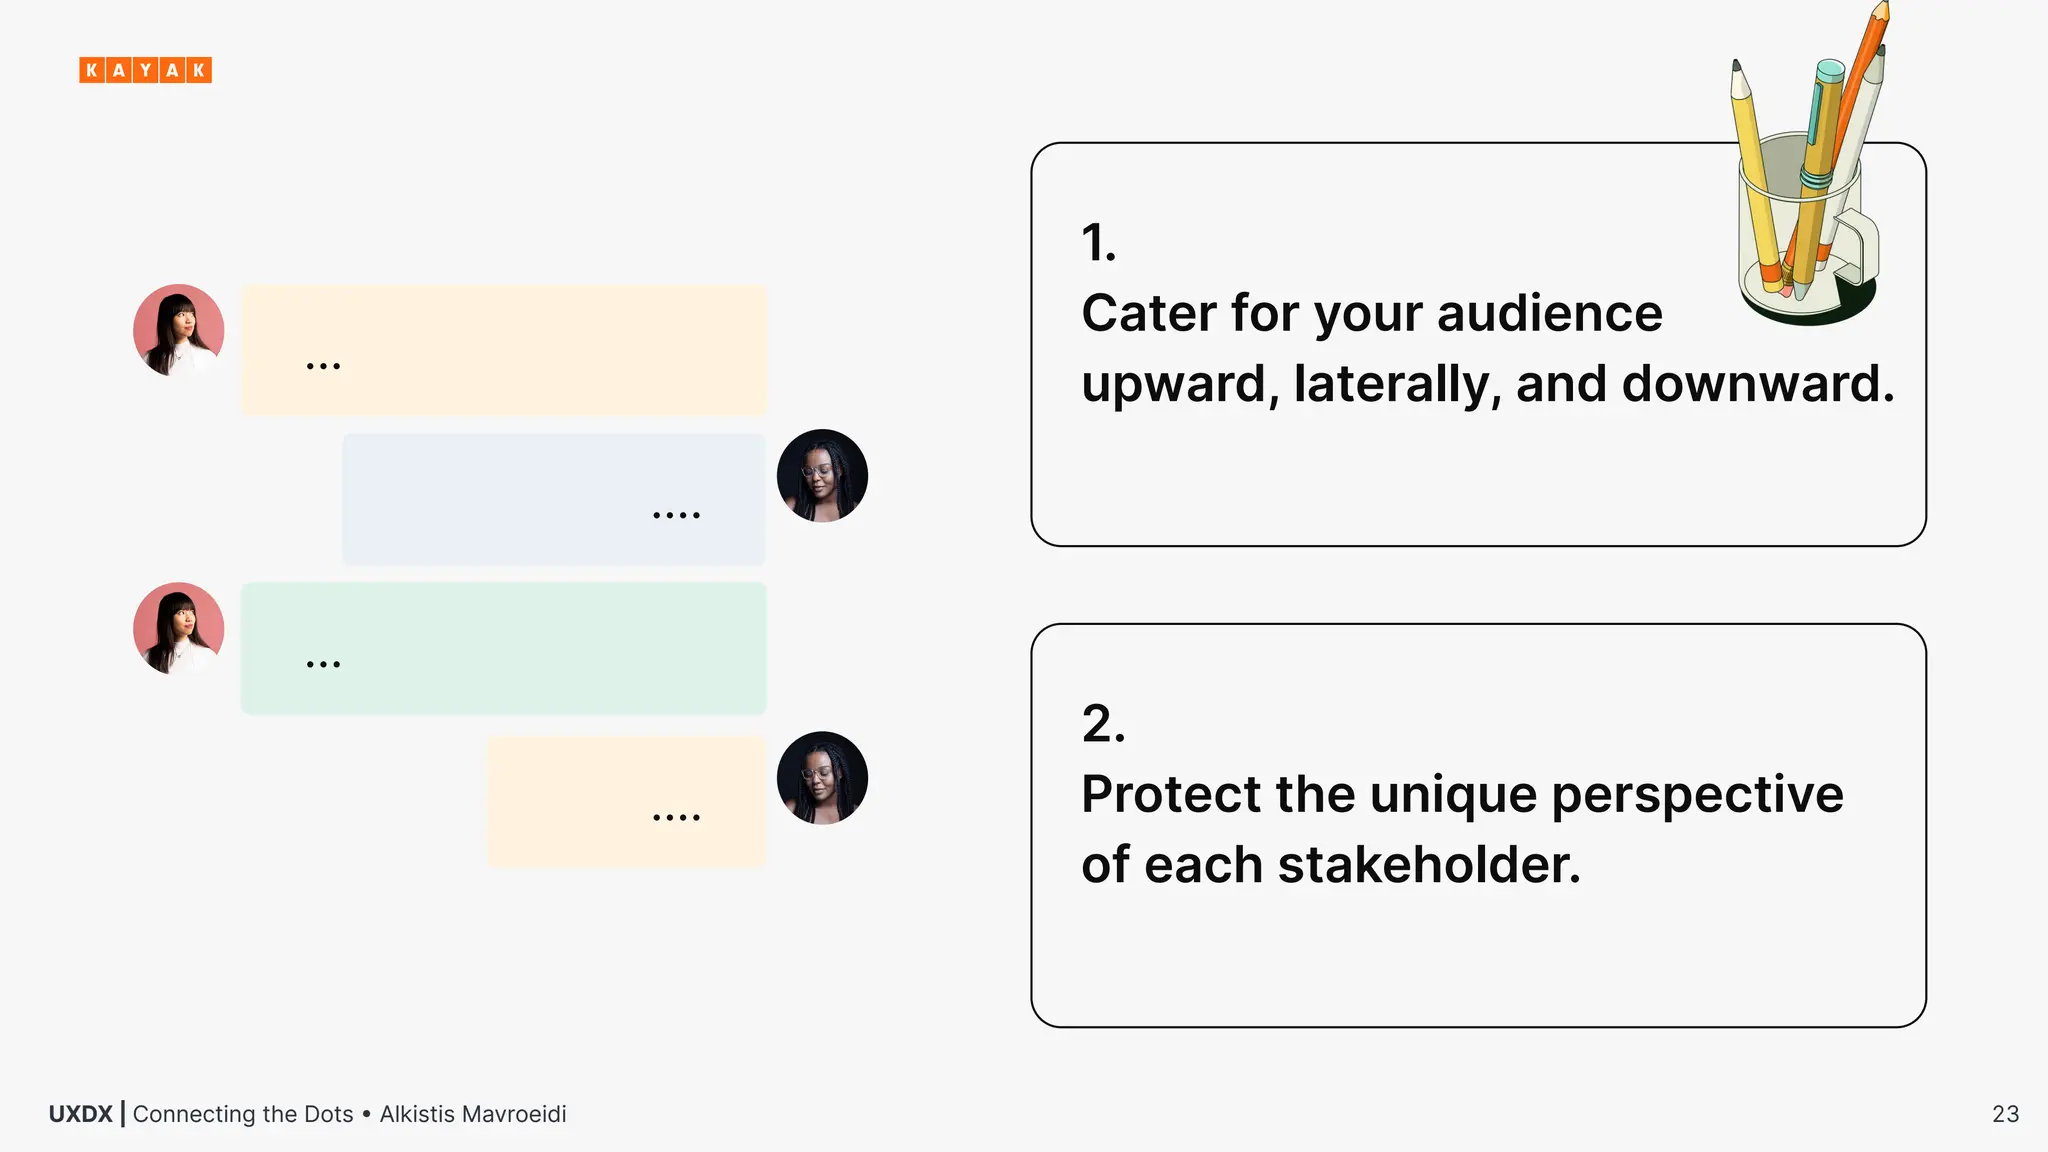Click the orange pencil tip at top
The width and height of the screenshot is (2048, 1152).
click(1878, 14)
